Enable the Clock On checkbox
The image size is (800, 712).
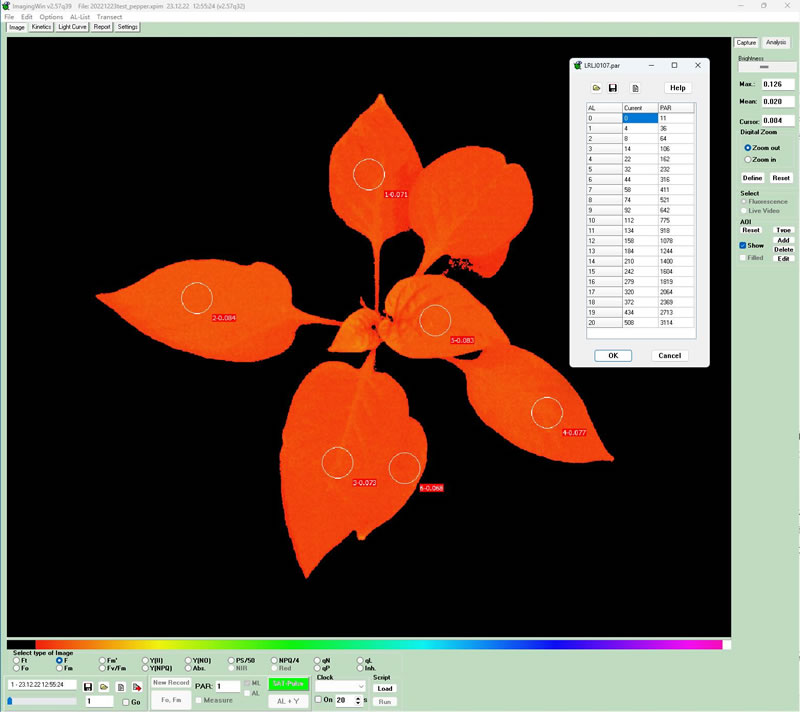(319, 700)
